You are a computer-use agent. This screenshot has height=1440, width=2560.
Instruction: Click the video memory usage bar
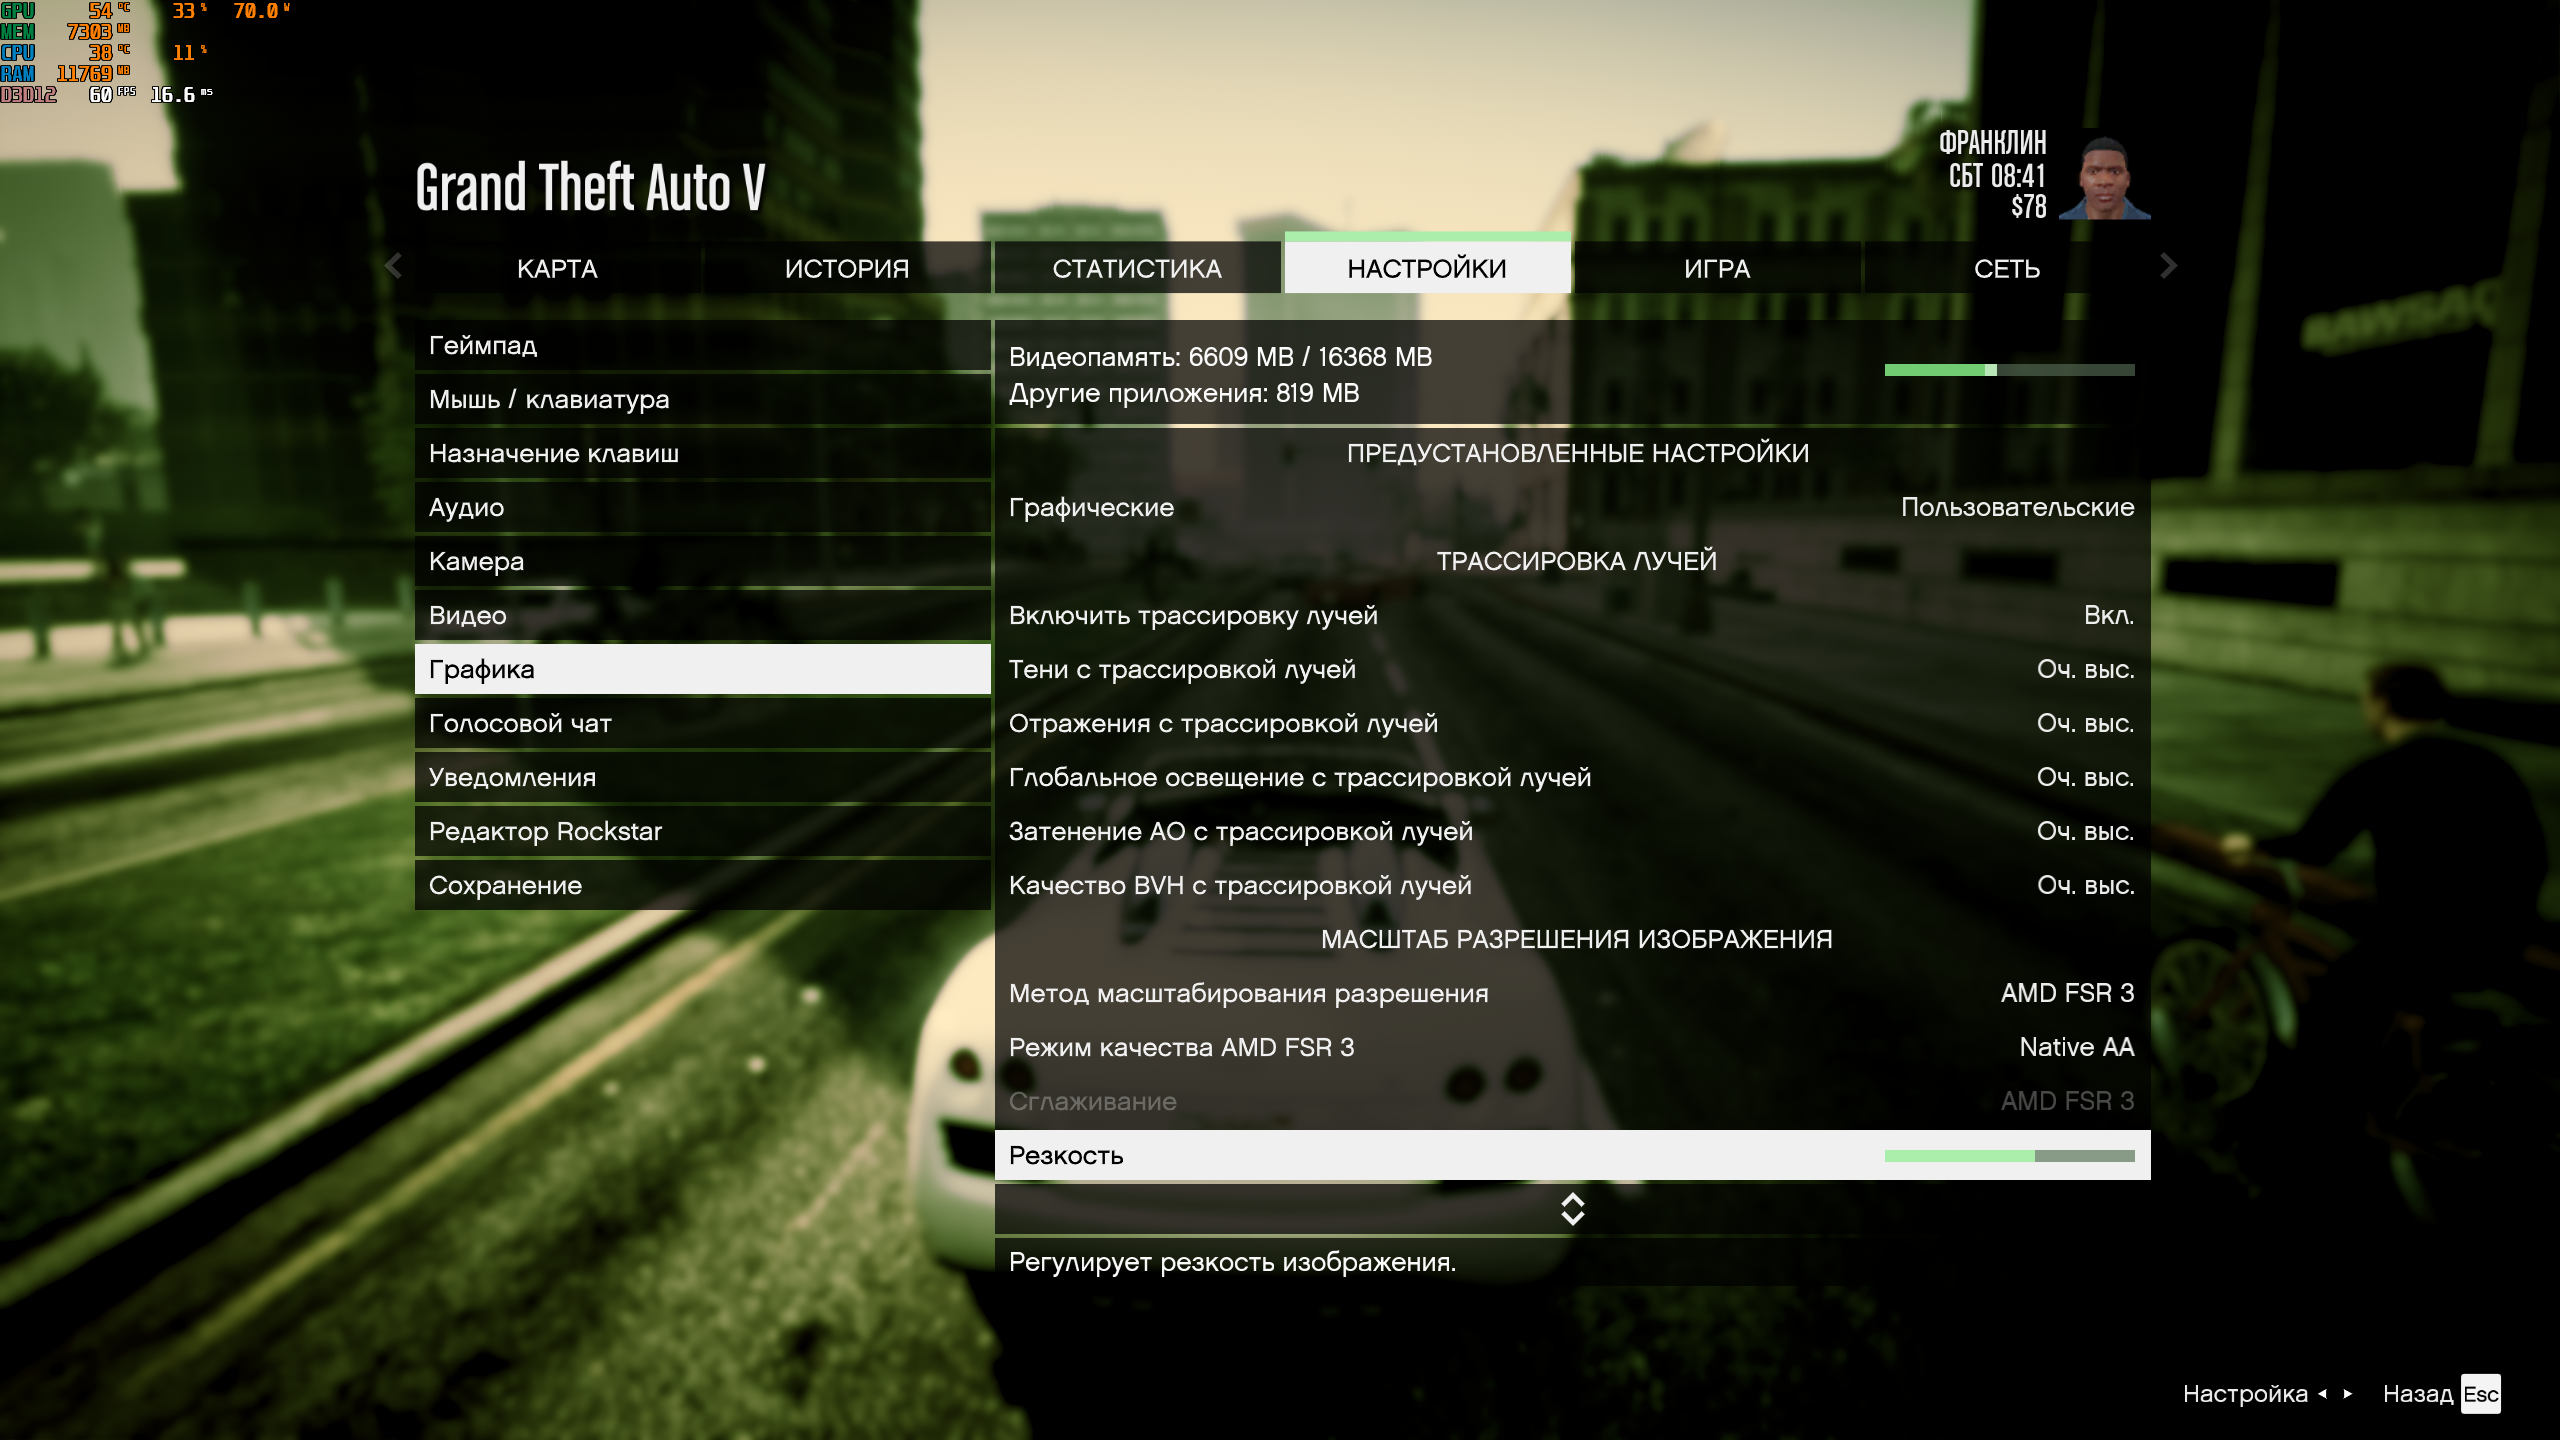pyautogui.click(x=2009, y=370)
